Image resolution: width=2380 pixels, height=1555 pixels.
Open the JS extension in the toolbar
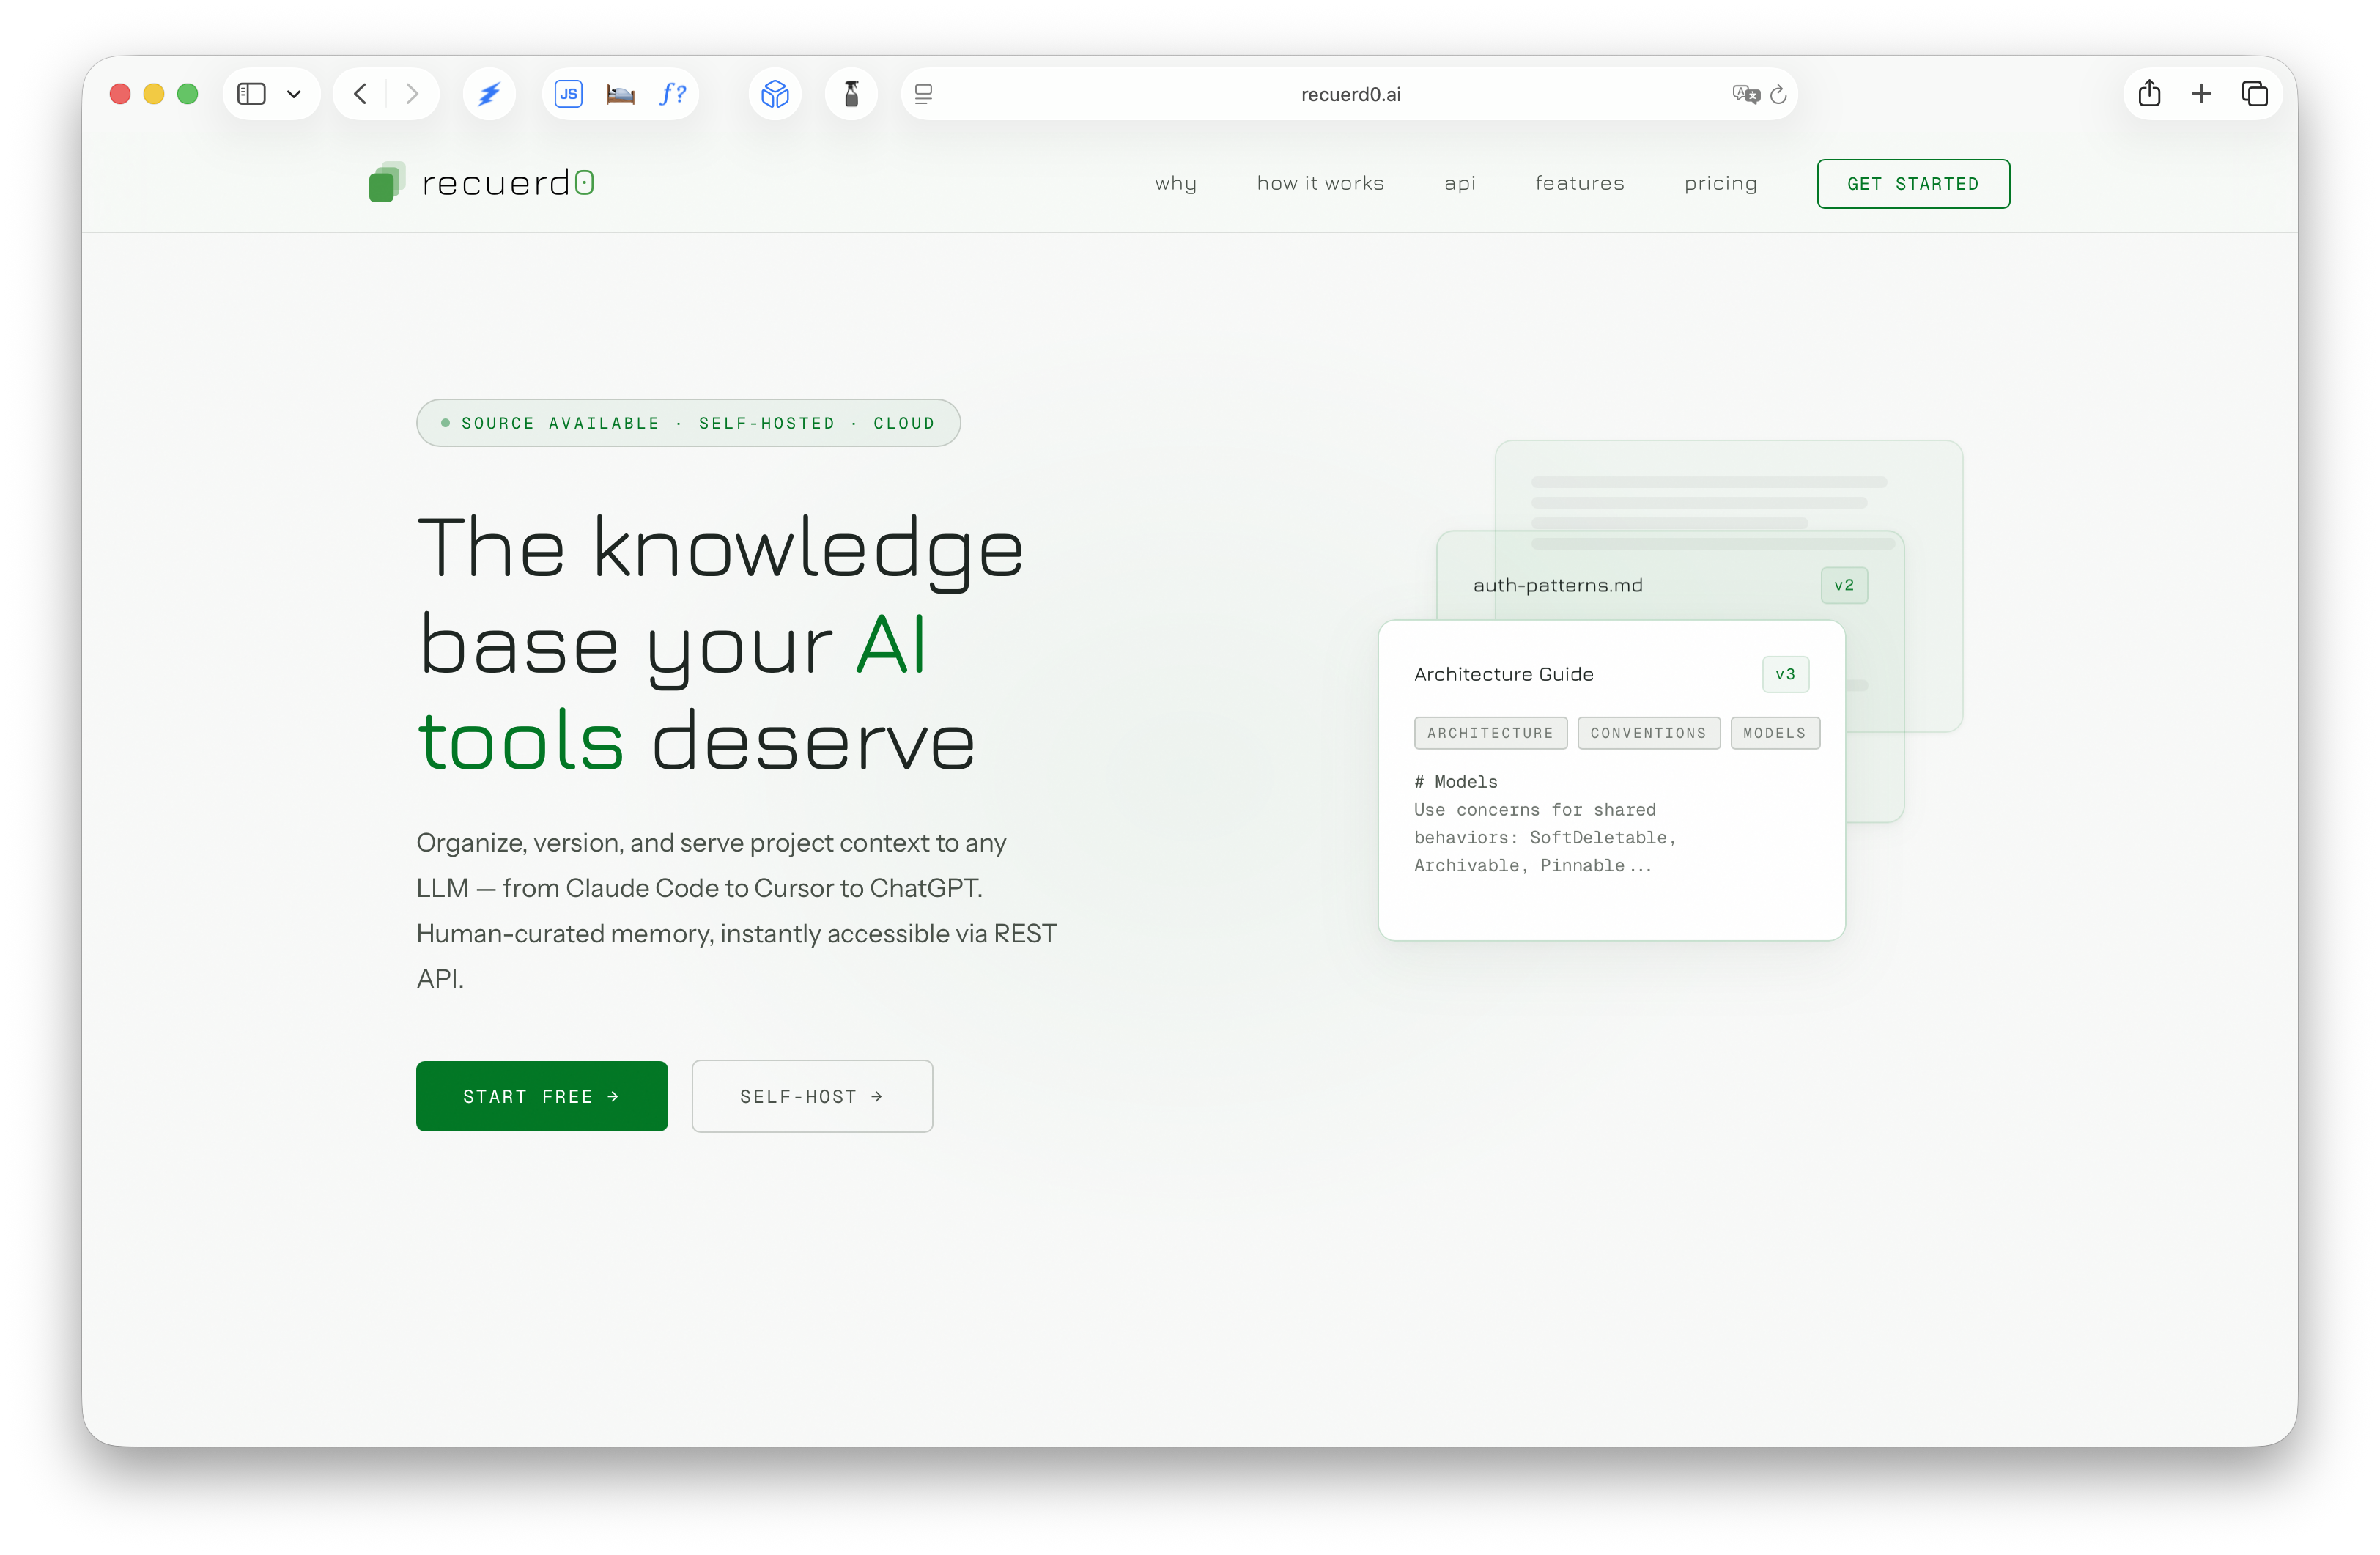coord(568,93)
